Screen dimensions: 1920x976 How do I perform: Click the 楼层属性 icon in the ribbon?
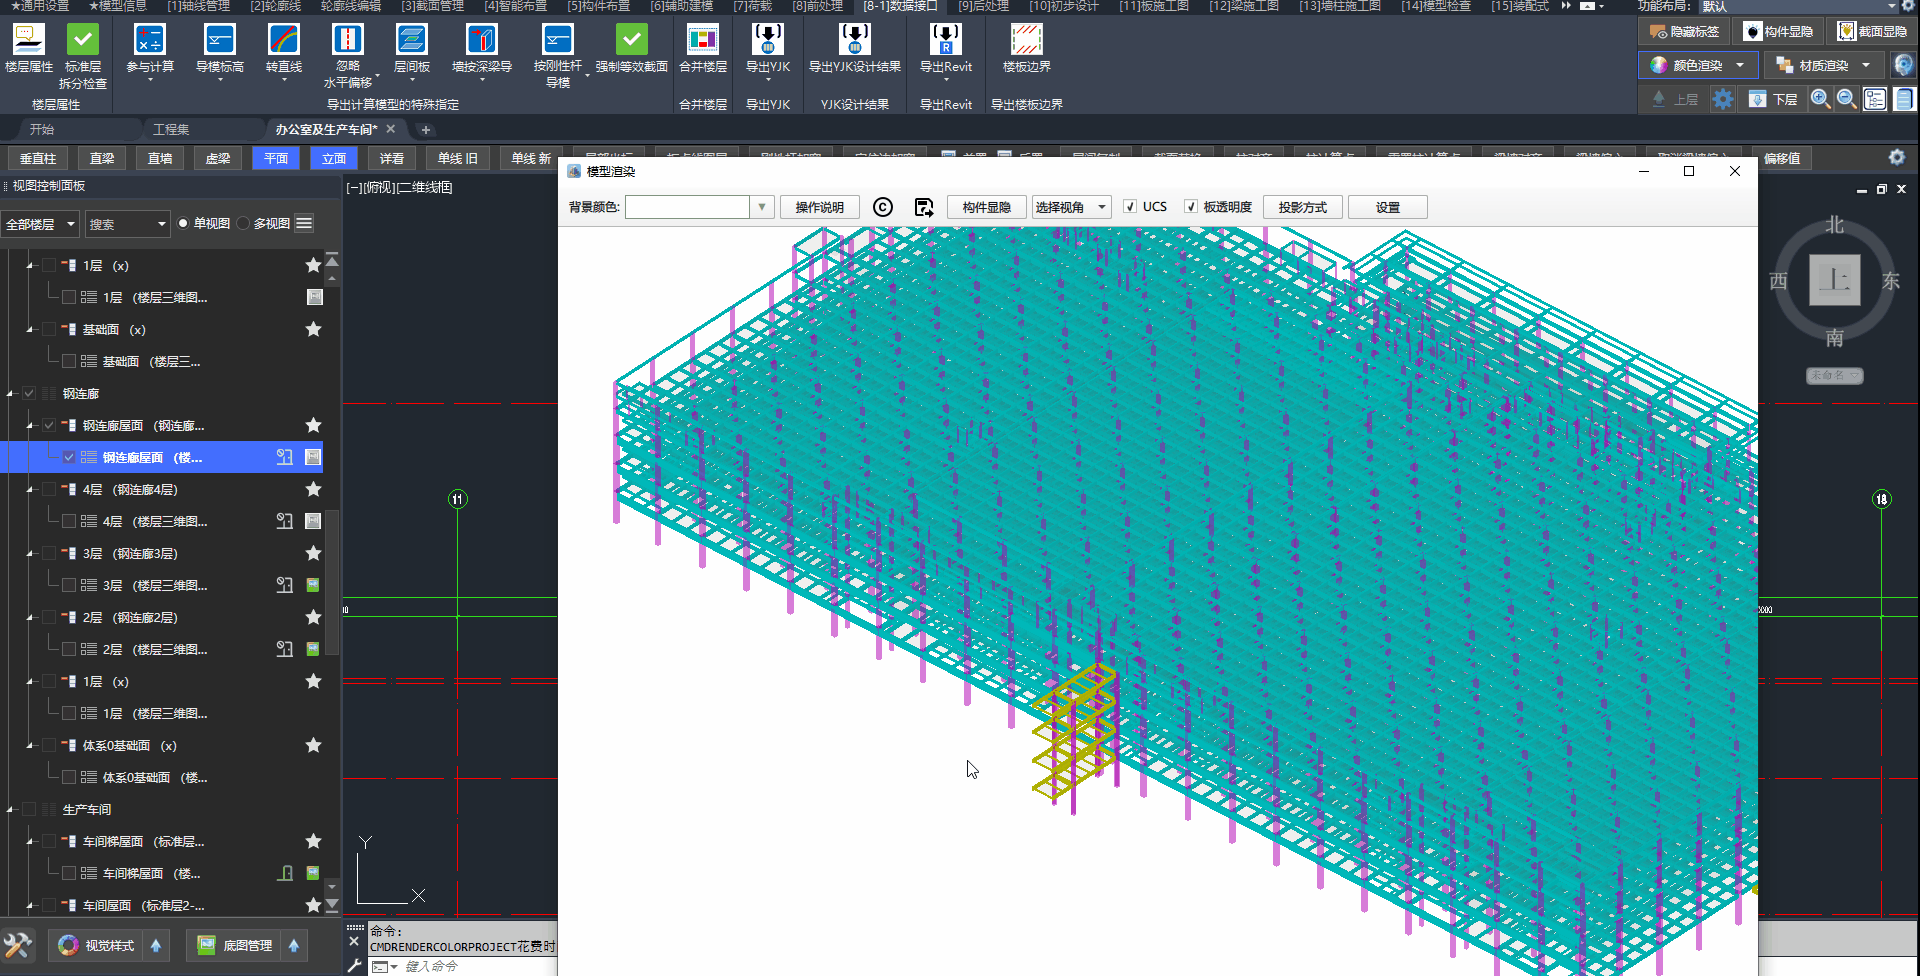(28, 41)
